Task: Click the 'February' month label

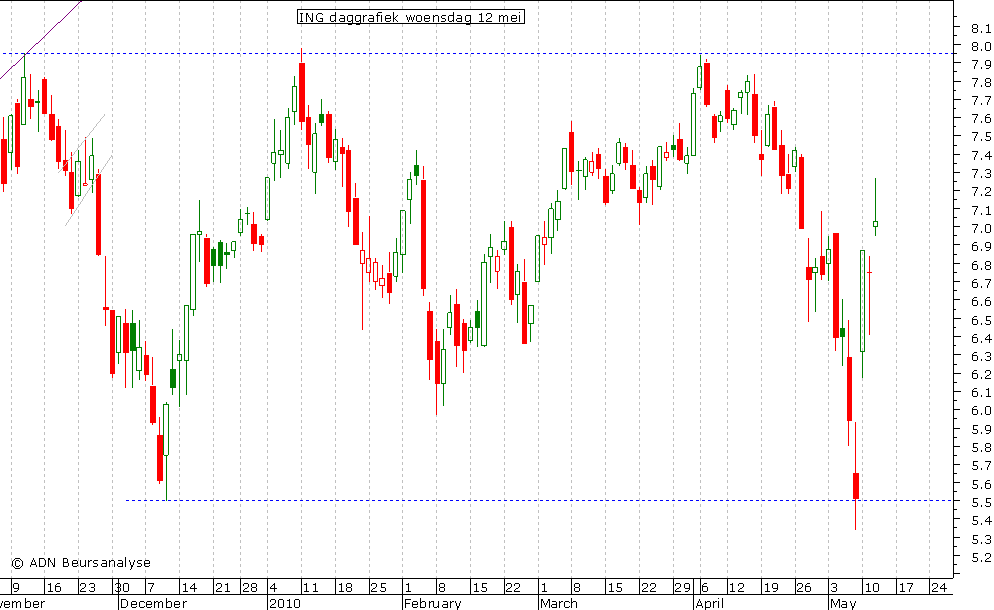Action: click(x=432, y=603)
